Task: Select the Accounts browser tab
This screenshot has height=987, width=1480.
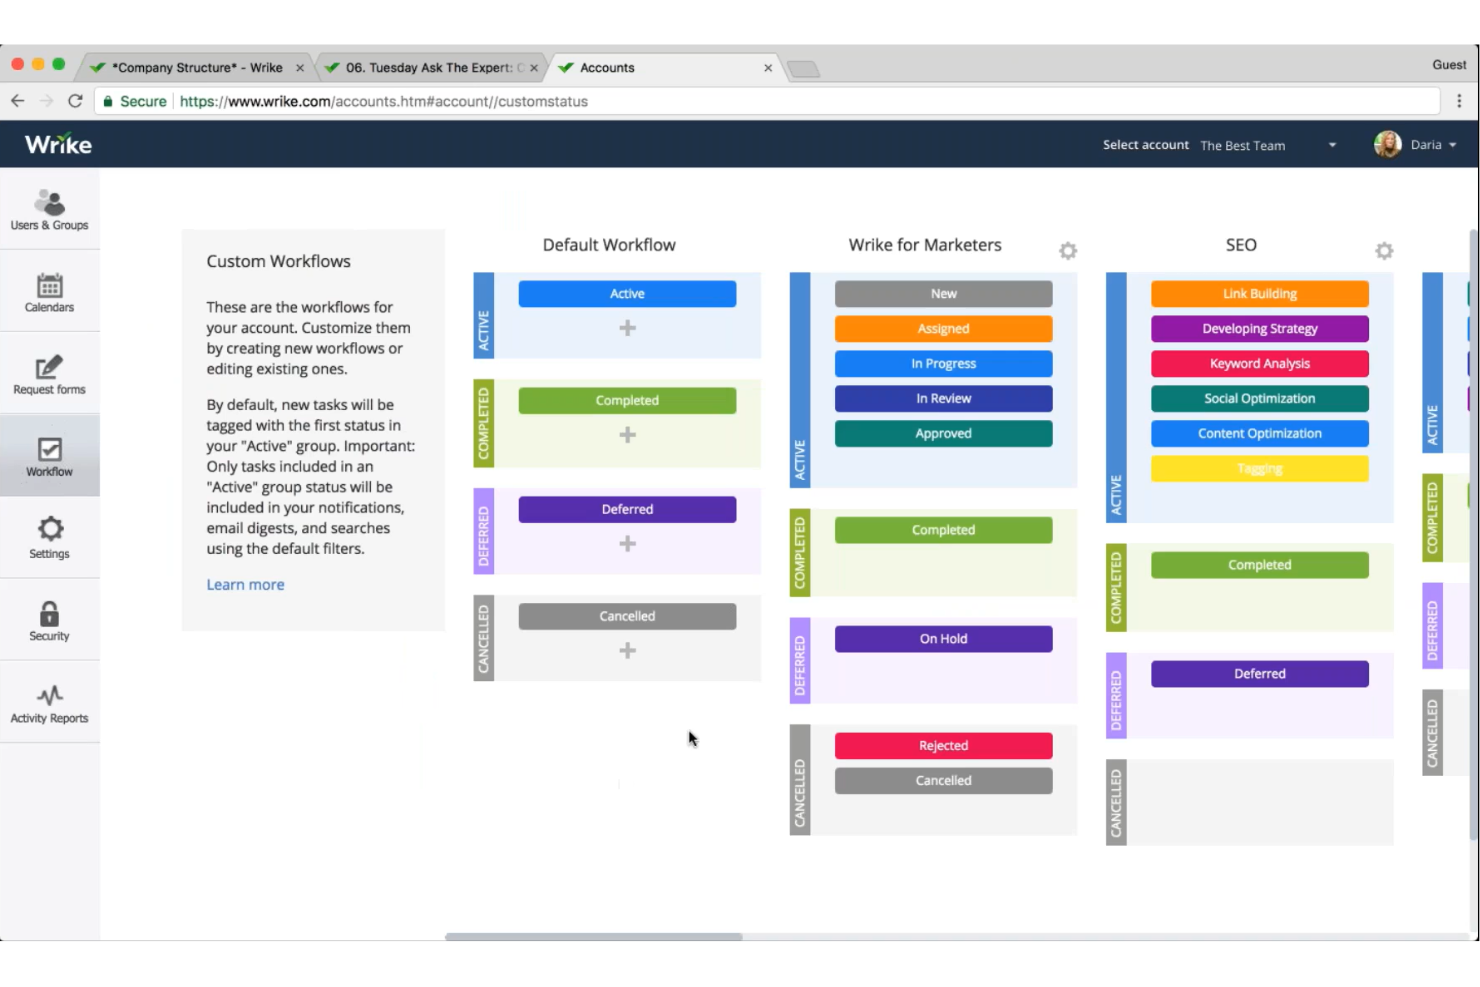Action: click(665, 68)
